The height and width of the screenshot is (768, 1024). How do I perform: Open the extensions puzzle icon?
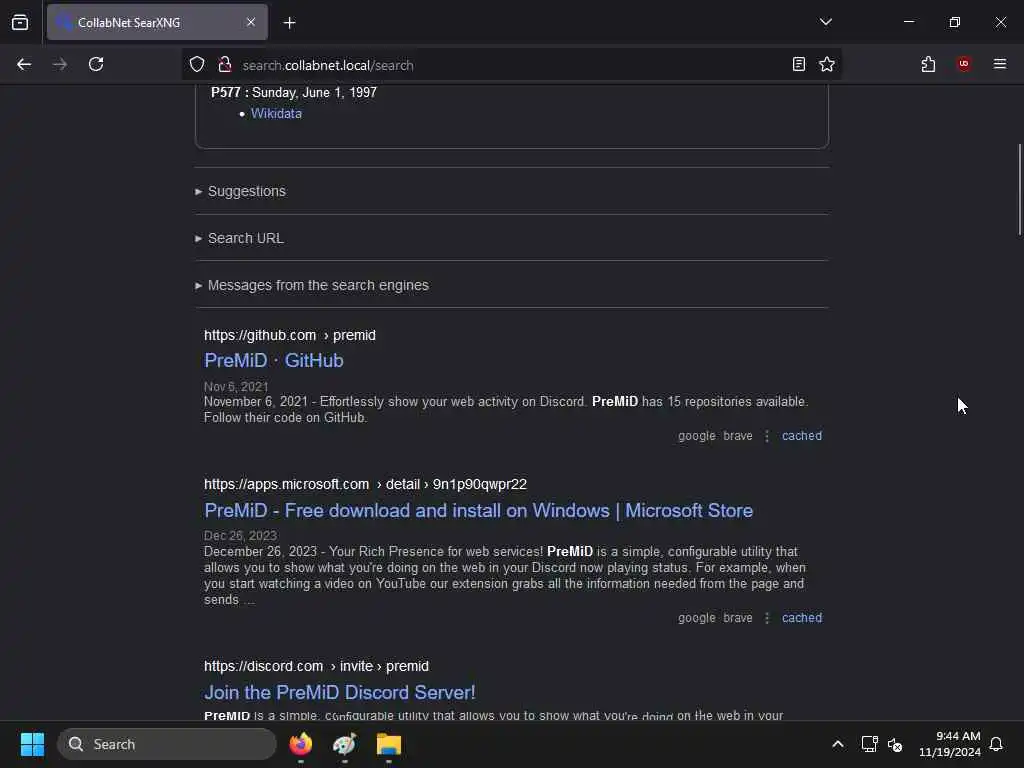[928, 64]
